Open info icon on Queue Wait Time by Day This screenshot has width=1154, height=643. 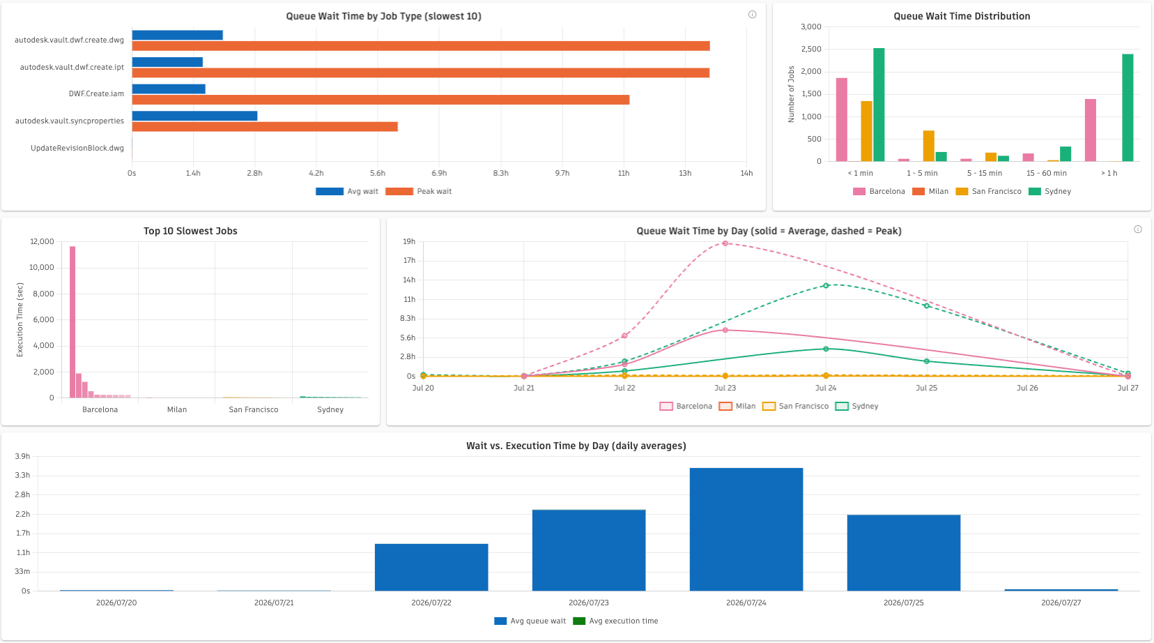click(x=1138, y=230)
